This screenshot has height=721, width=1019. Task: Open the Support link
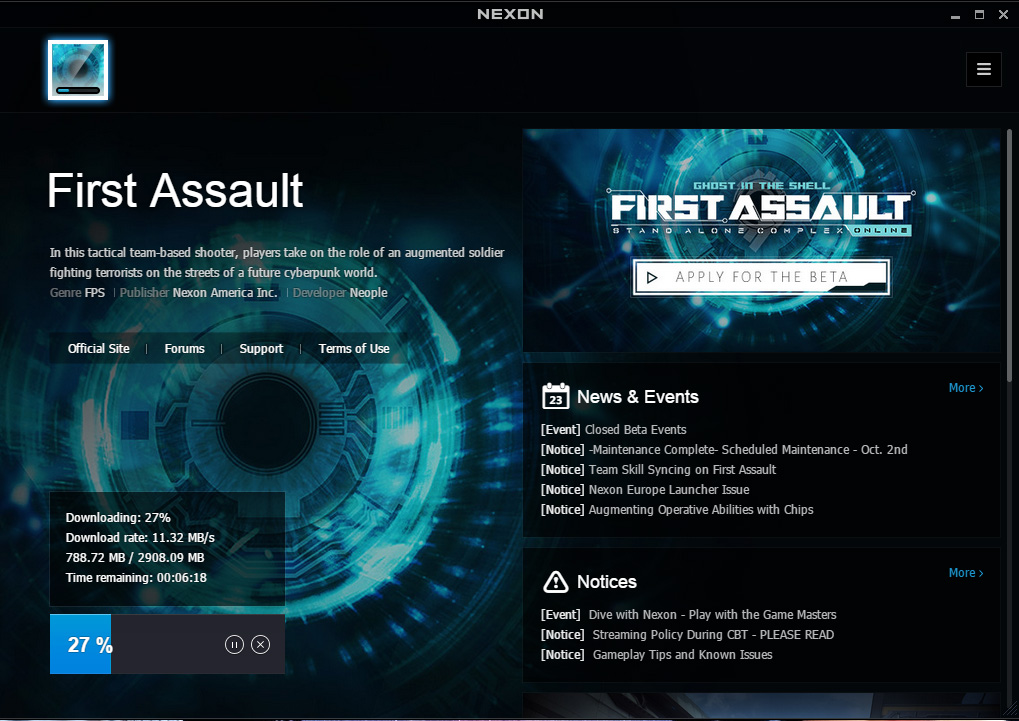pos(261,349)
